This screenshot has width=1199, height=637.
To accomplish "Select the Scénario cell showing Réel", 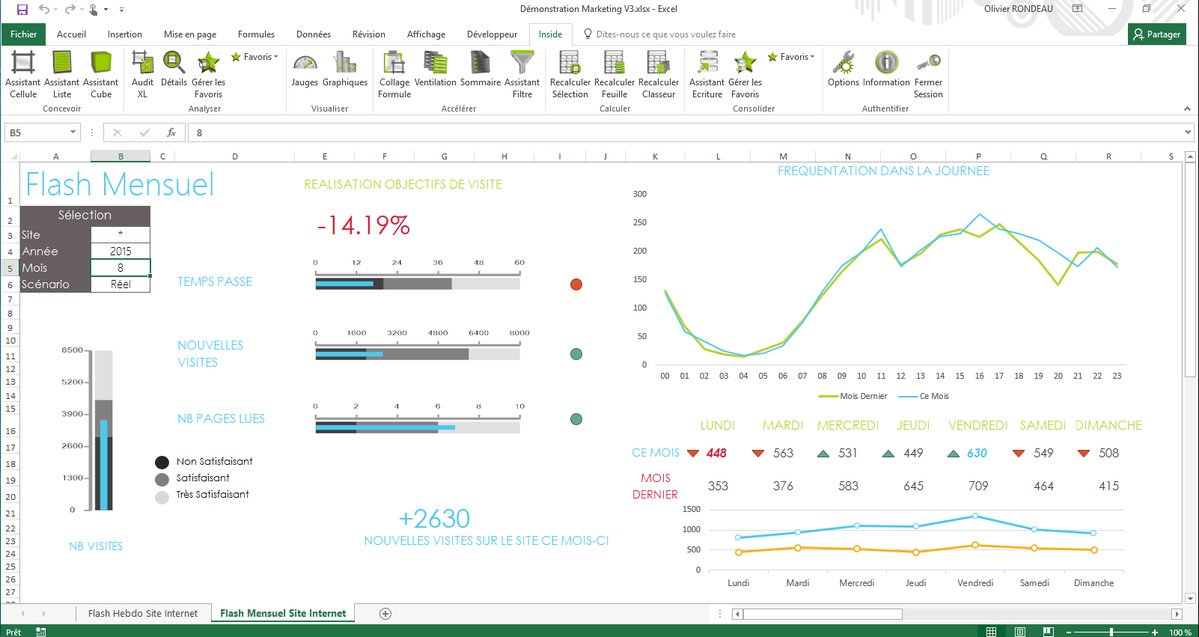I will pyautogui.click(x=121, y=284).
